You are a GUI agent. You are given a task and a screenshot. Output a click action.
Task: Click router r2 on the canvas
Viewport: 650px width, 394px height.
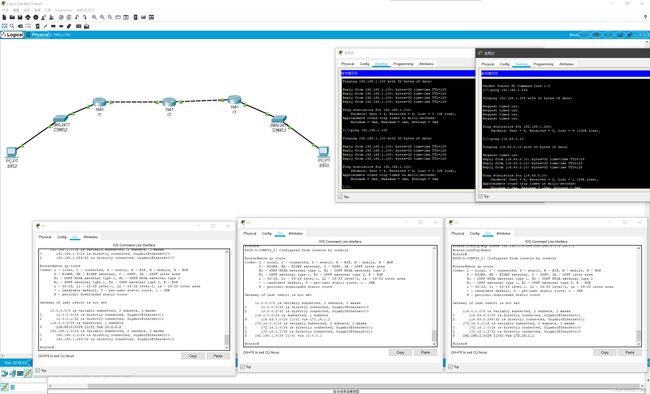[169, 102]
